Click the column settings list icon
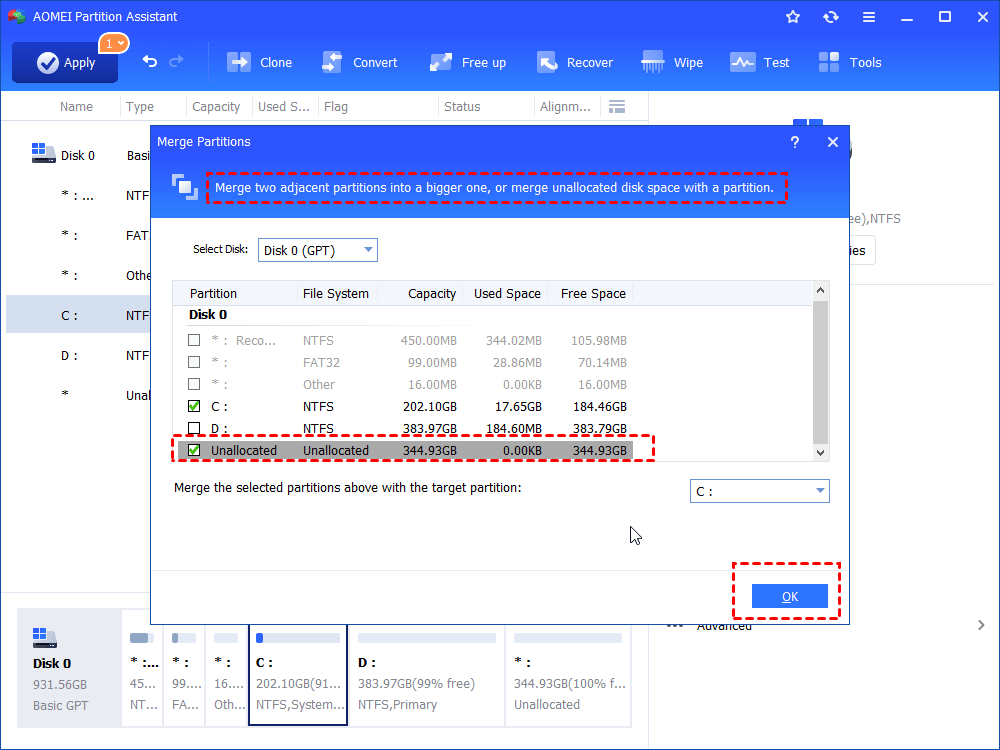Screen dimensions: 1000x750 coord(617,107)
